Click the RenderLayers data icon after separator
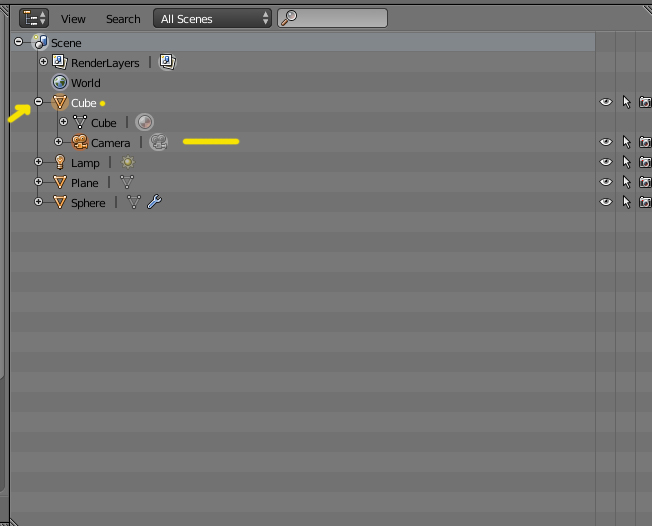This screenshot has height=526, width=652. coord(168,62)
